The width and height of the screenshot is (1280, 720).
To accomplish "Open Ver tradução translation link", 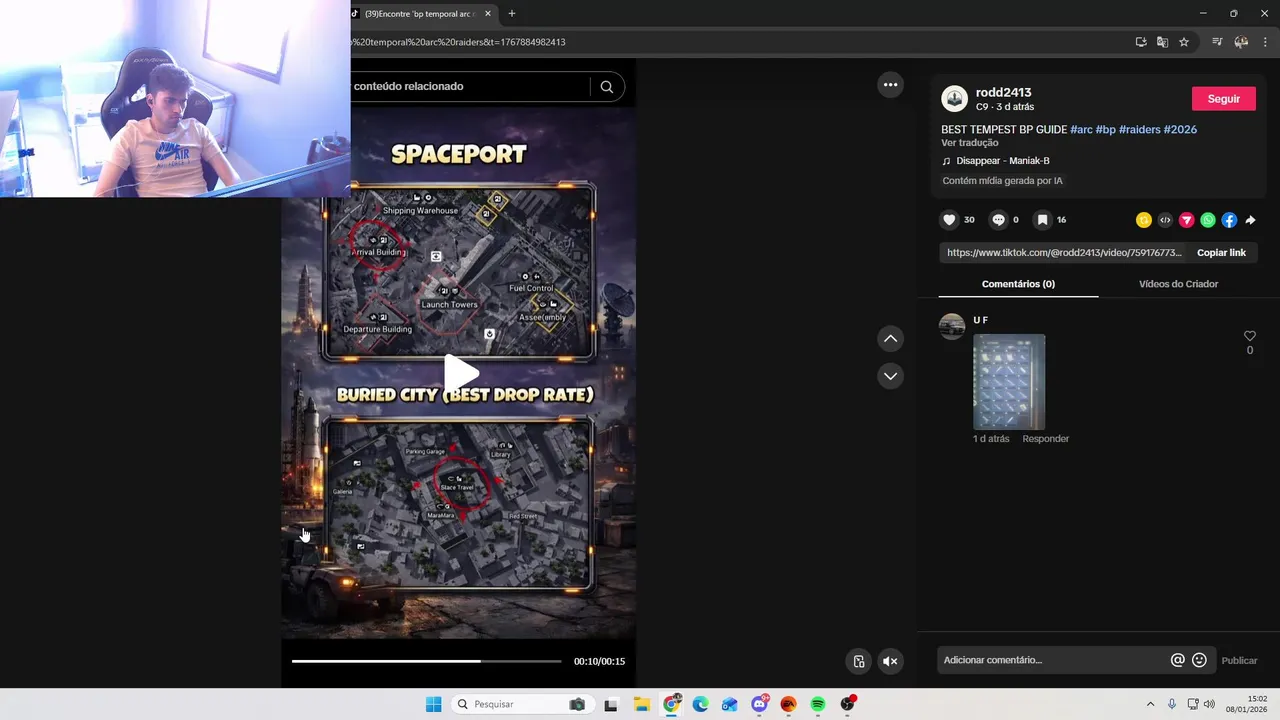I will click(970, 143).
